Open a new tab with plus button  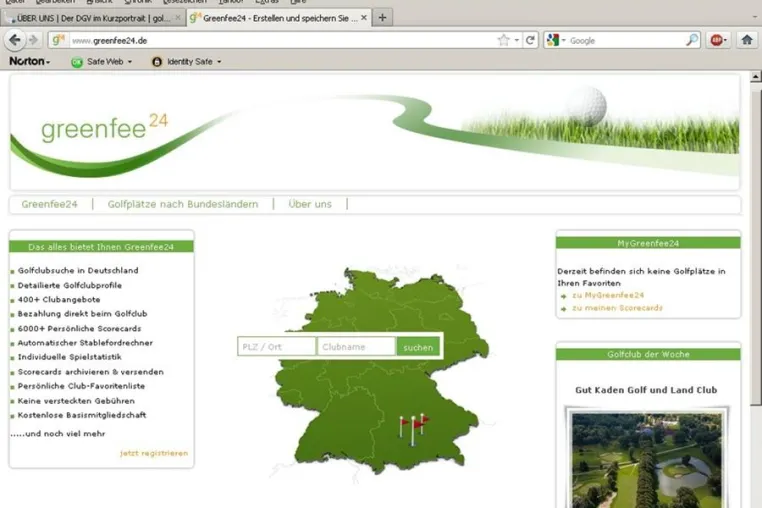(x=382, y=18)
